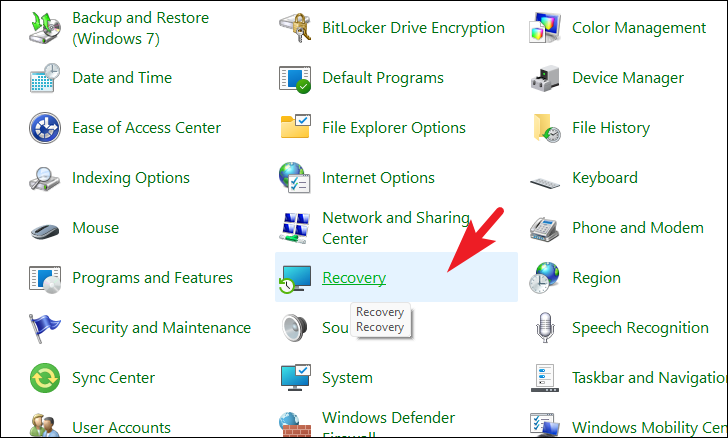The height and width of the screenshot is (438, 728).
Task: Select the Indexing Options link
Action: [131, 177]
